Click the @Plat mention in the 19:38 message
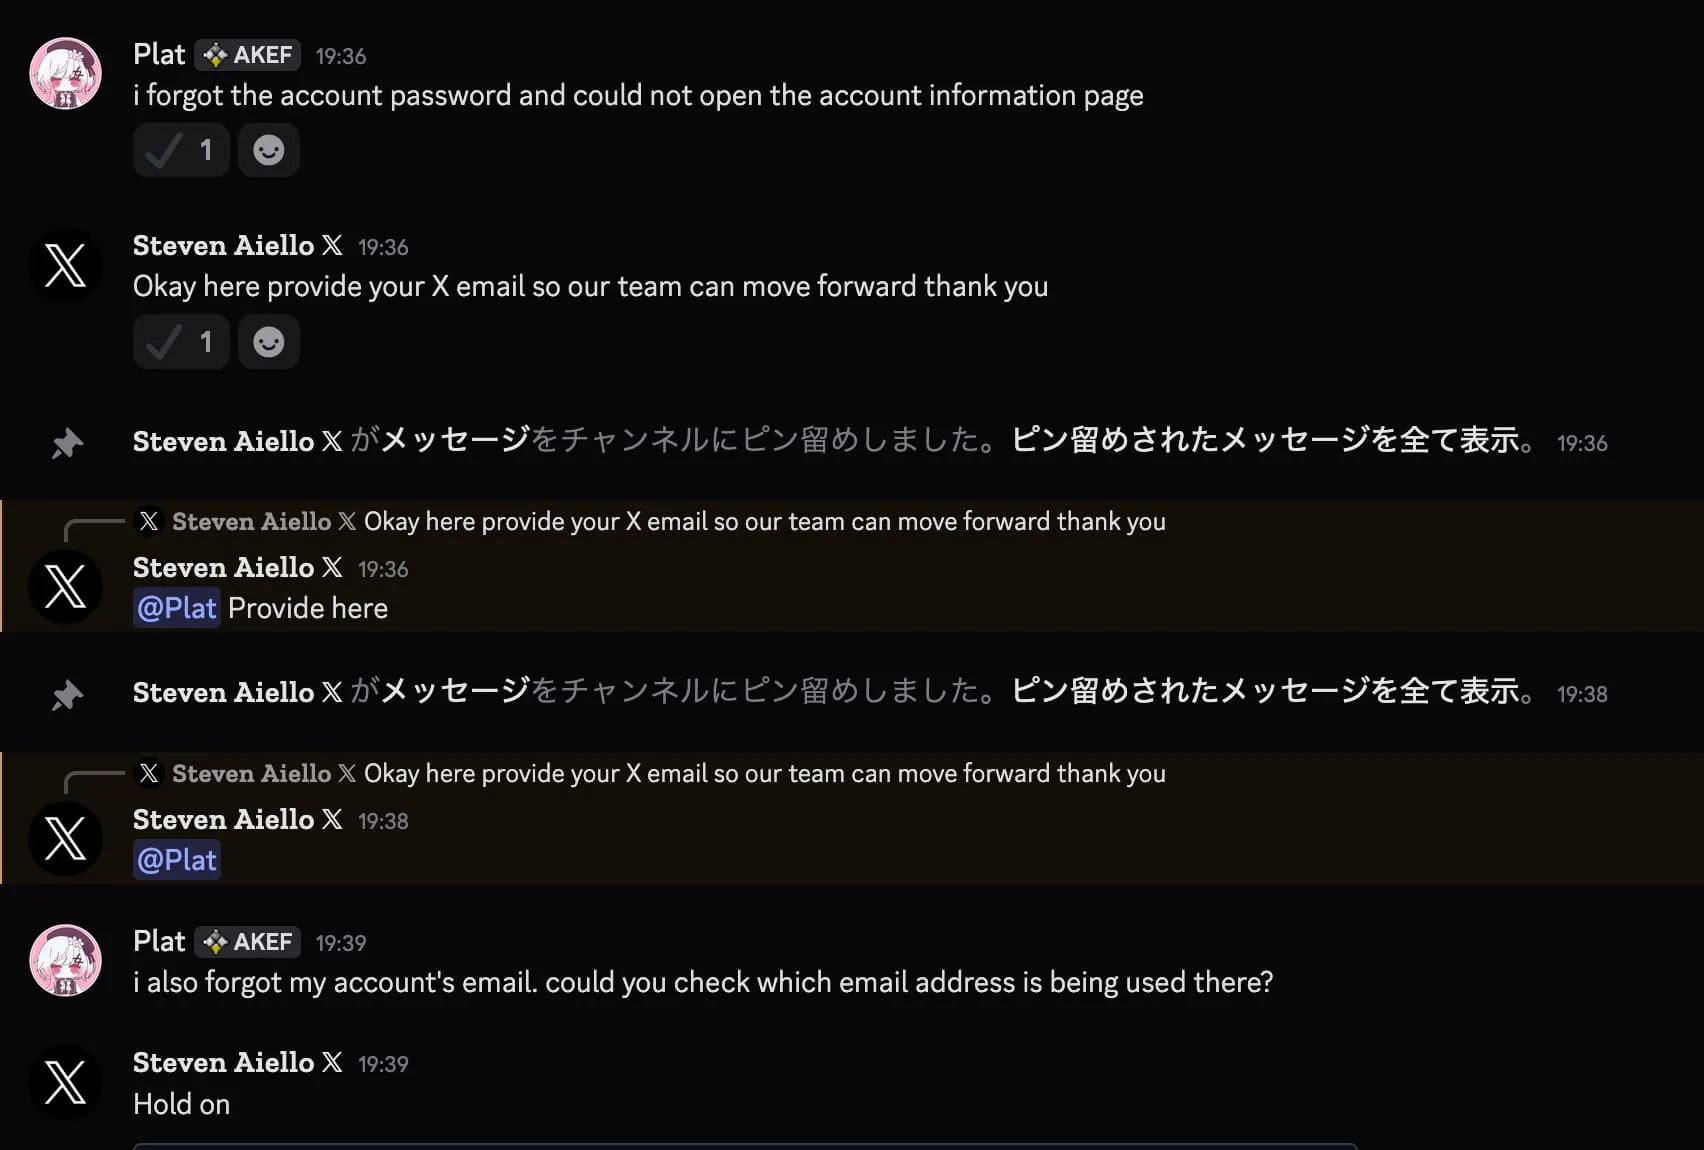This screenshot has height=1150, width=1704. click(176, 859)
